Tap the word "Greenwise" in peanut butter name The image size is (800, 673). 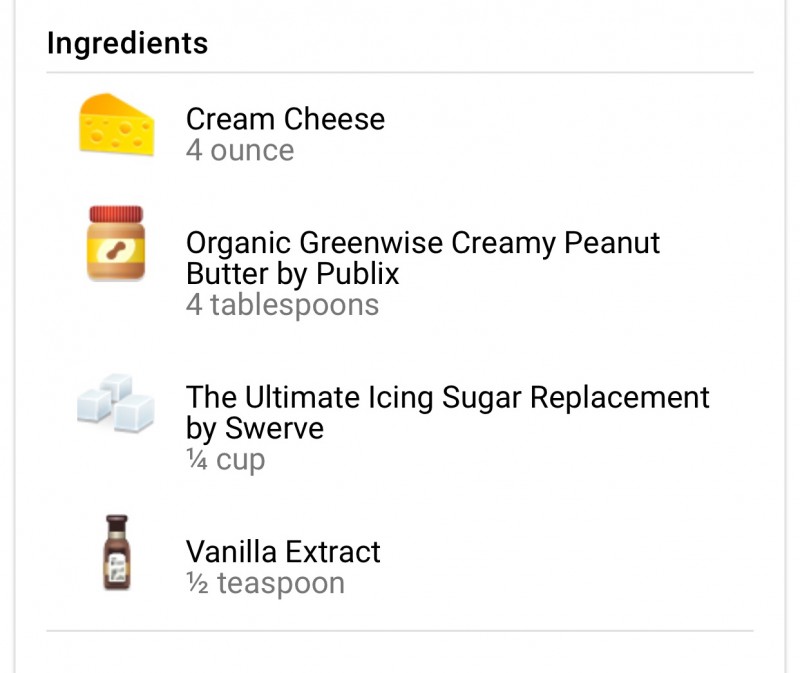click(375, 243)
